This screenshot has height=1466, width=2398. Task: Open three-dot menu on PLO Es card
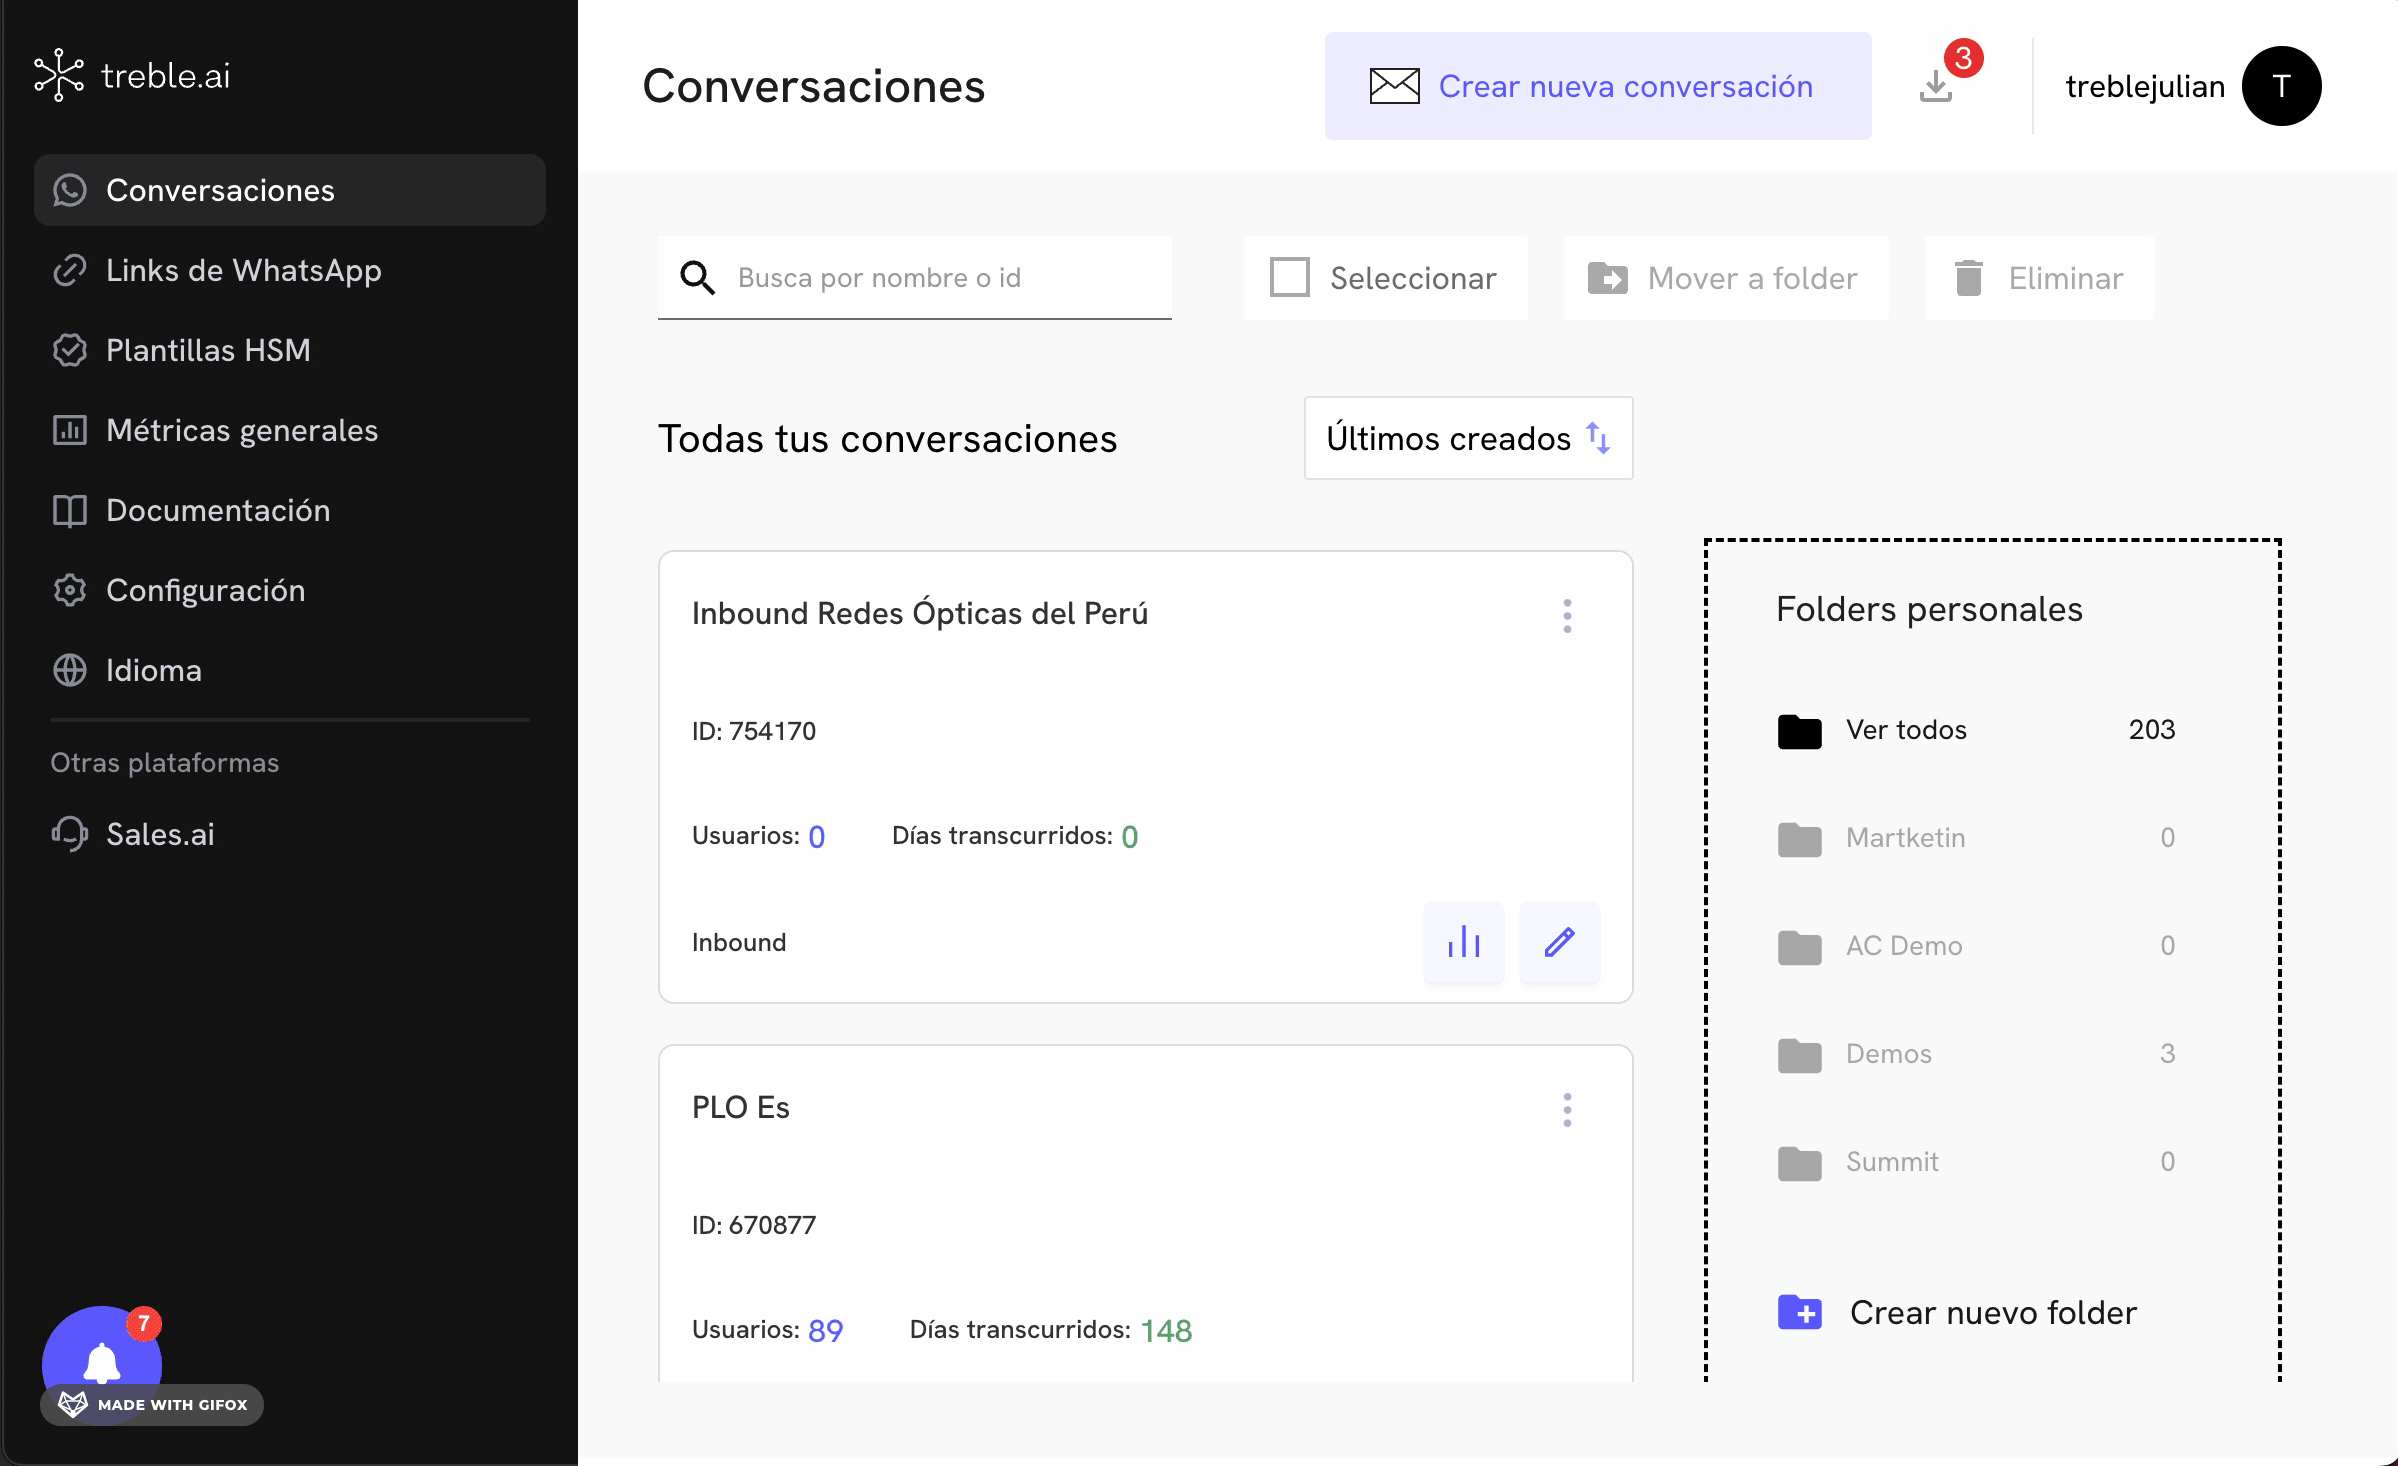tap(1567, 1110)
